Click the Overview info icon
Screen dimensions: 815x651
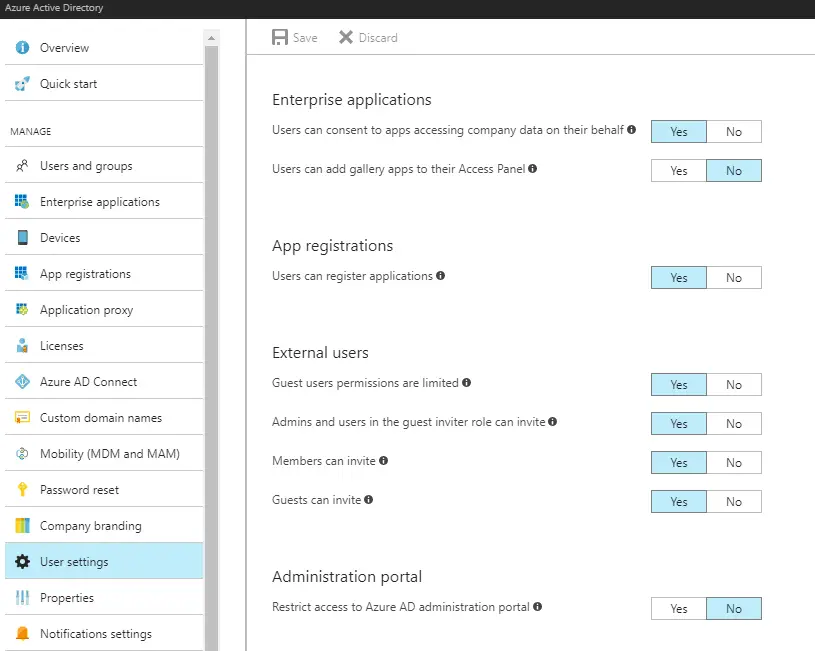coord(22,47)
